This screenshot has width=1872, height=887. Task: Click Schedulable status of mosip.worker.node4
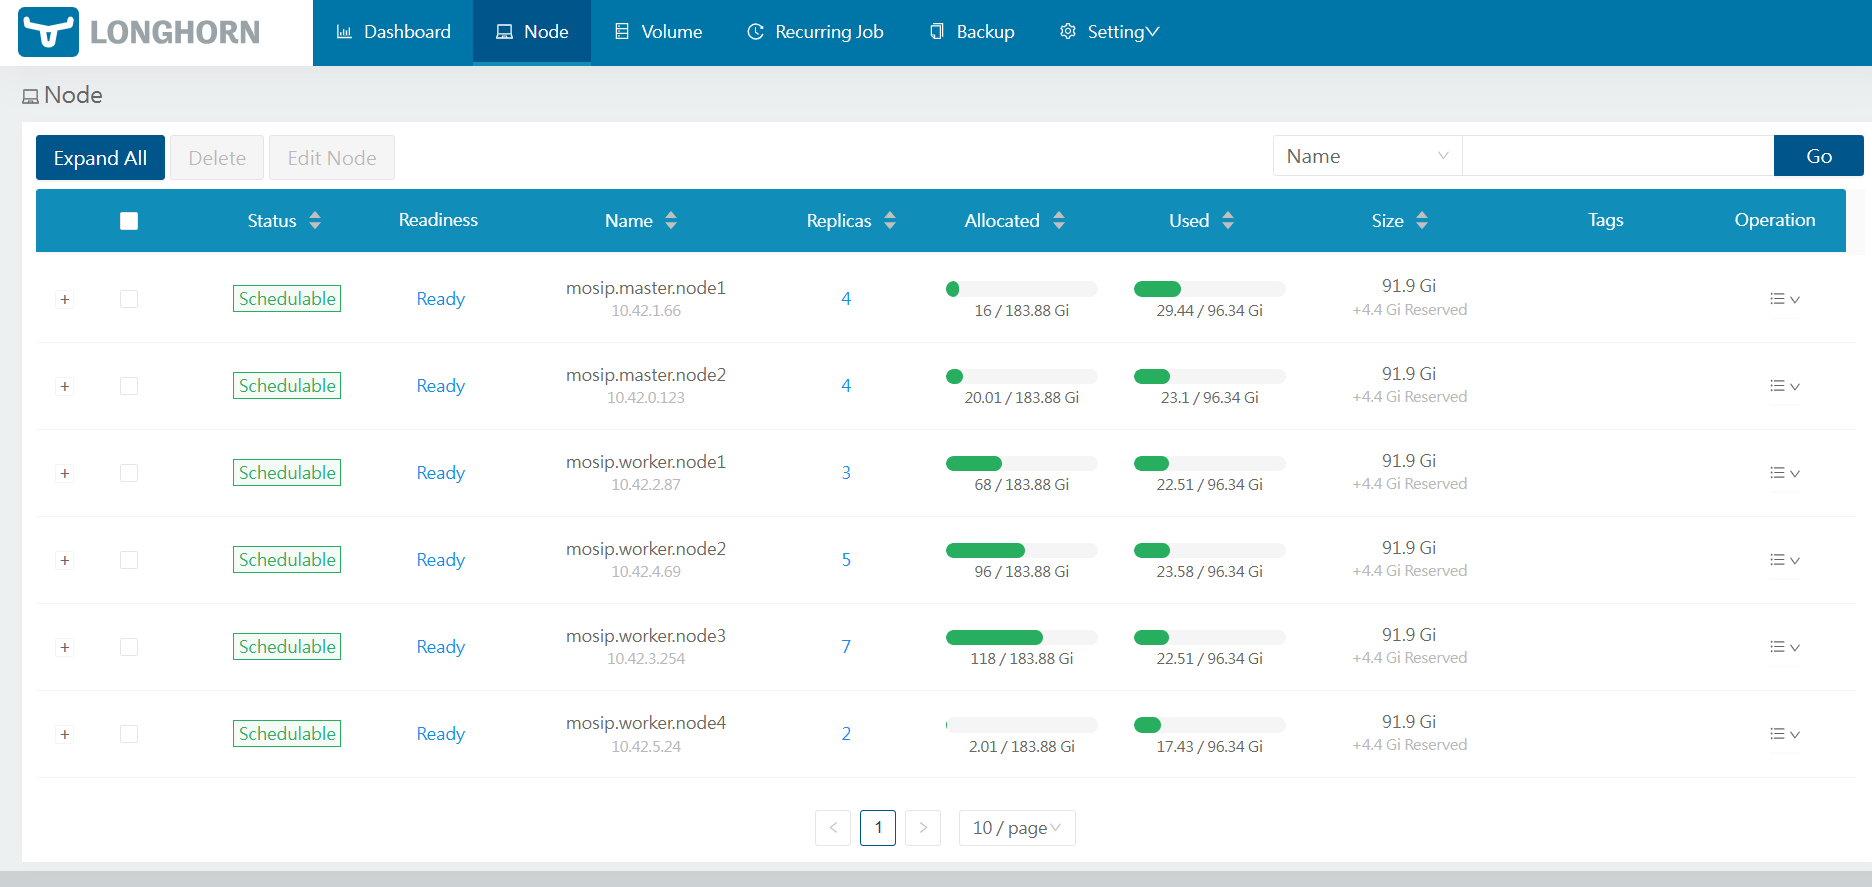[x=287, y=734]
